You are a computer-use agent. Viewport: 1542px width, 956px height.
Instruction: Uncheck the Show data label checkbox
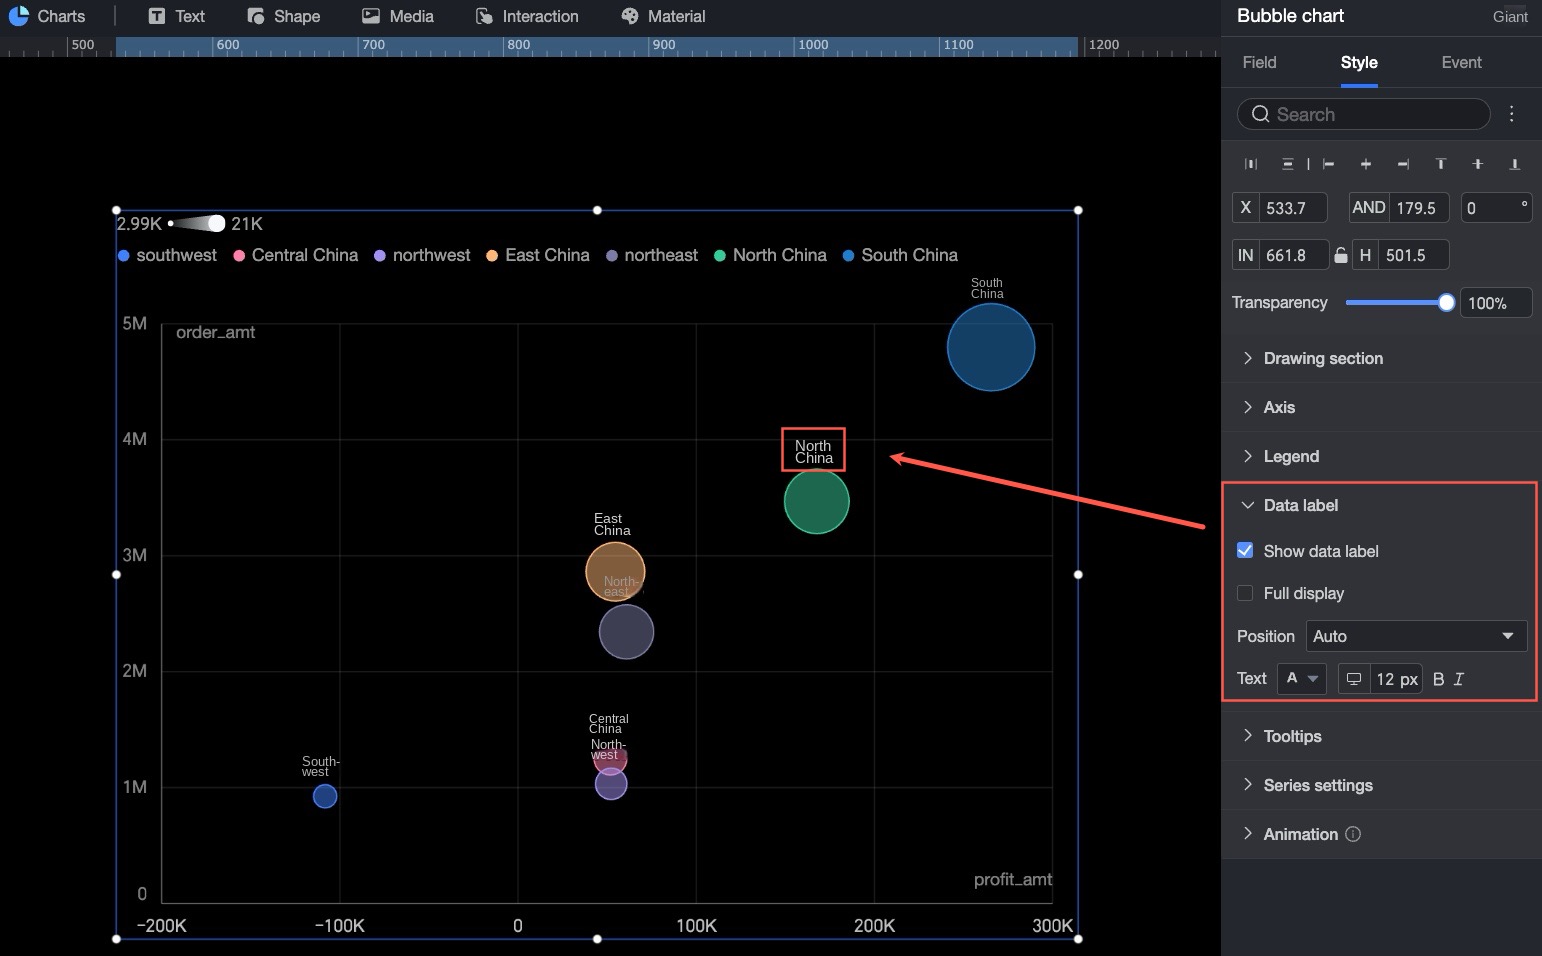pyautogui.click(x=1245, y=550)
